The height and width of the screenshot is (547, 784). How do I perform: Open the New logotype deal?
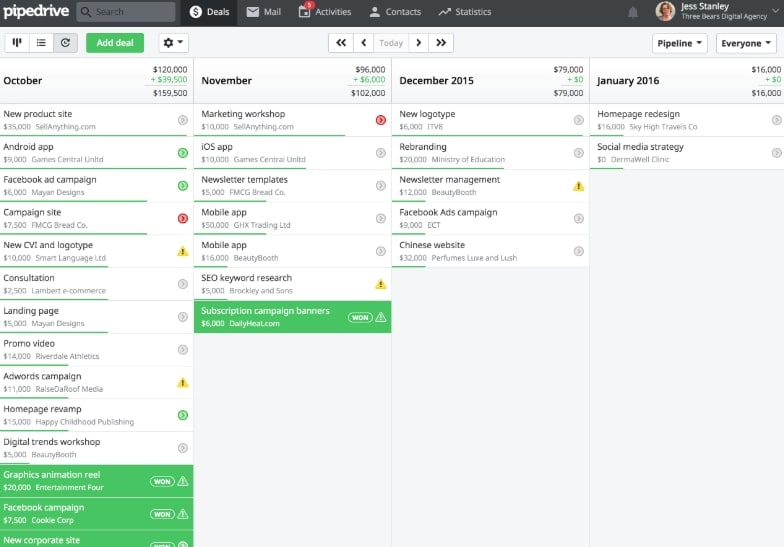tap(490, 120)
